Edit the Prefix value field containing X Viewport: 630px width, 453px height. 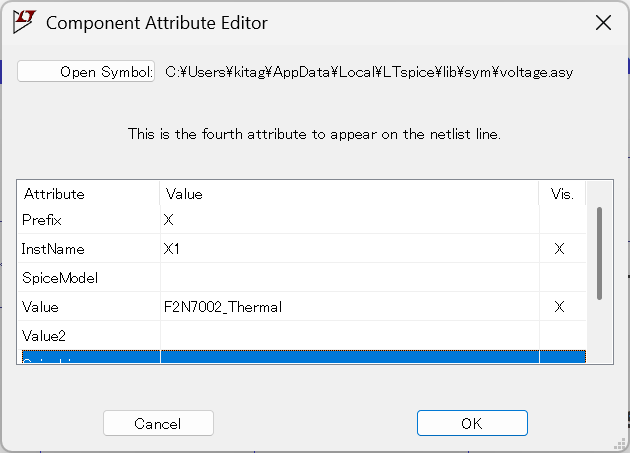(x=350, y=220)
